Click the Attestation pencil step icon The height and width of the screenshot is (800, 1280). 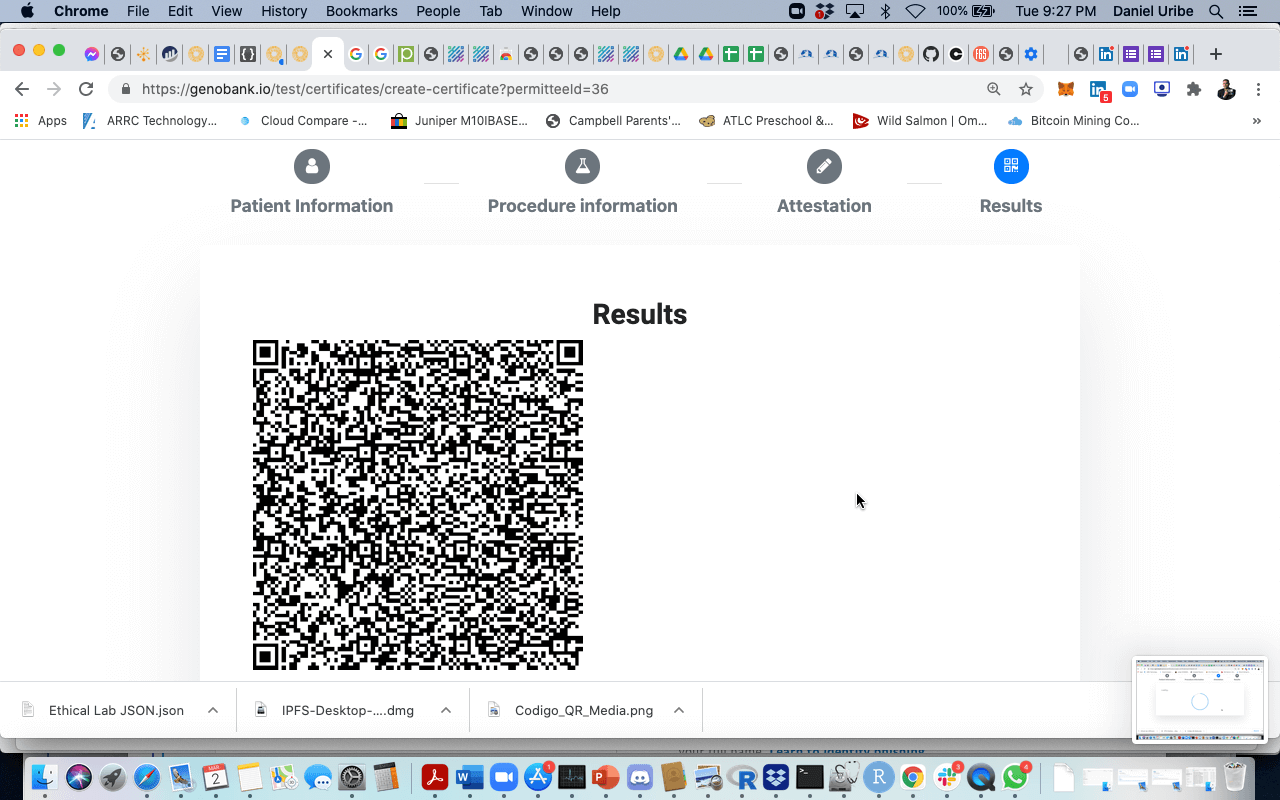[x=824, y=166]
